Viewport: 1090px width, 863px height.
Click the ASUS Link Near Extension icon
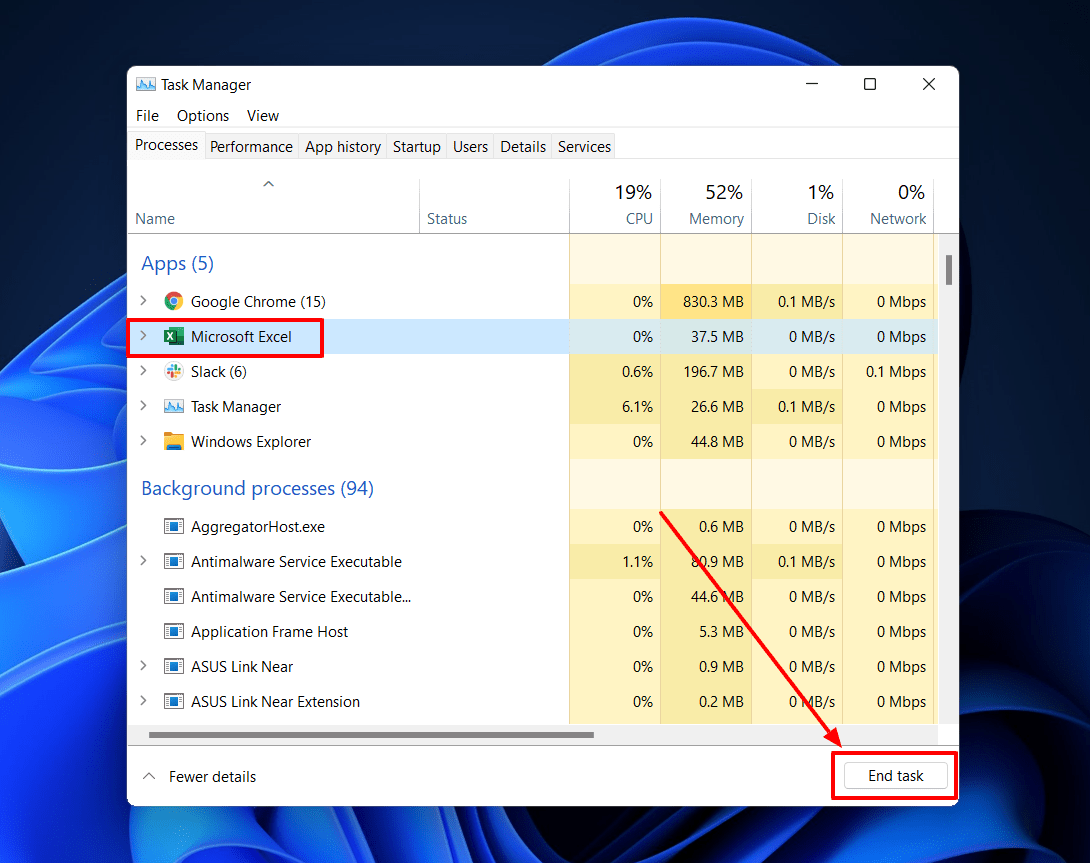click(x=173, y=701)
